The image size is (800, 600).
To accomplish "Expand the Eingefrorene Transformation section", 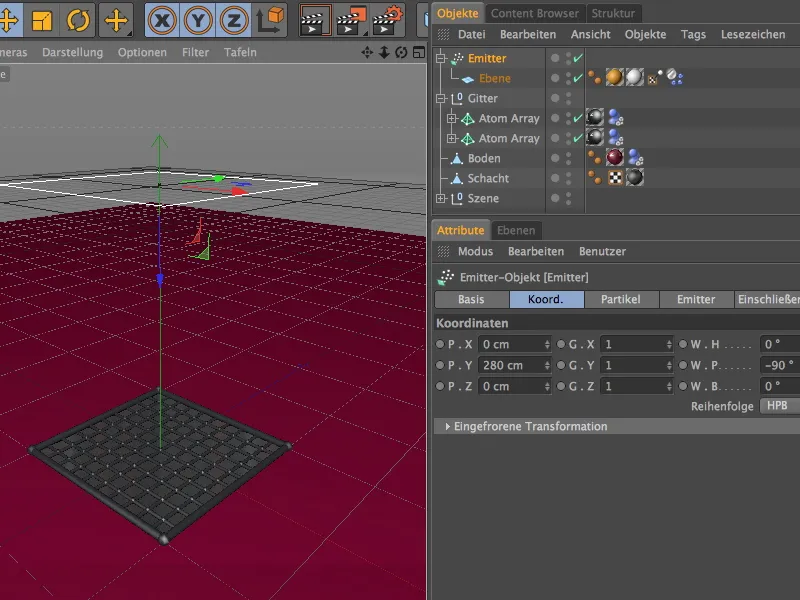I will 447,426.
